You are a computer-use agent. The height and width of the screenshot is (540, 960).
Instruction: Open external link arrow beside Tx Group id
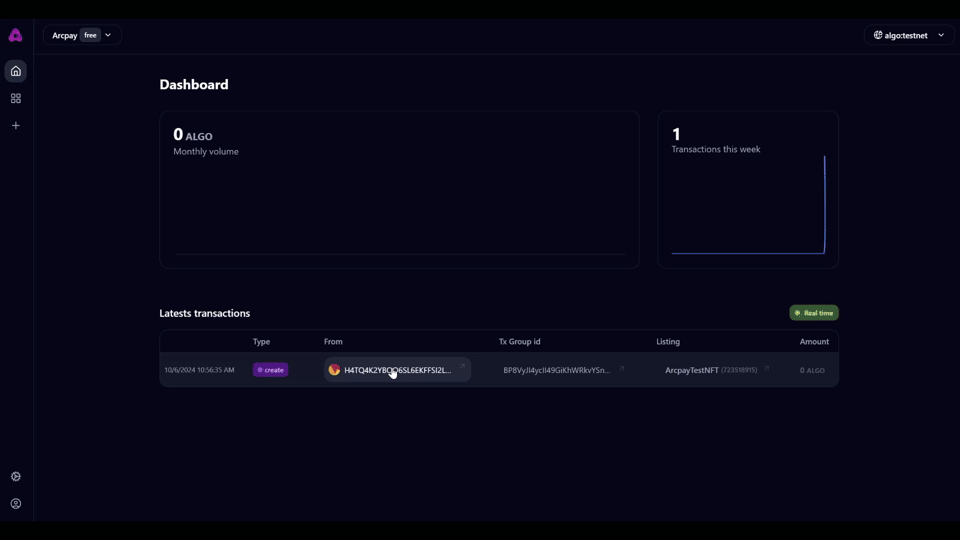[x=622, y=369]
